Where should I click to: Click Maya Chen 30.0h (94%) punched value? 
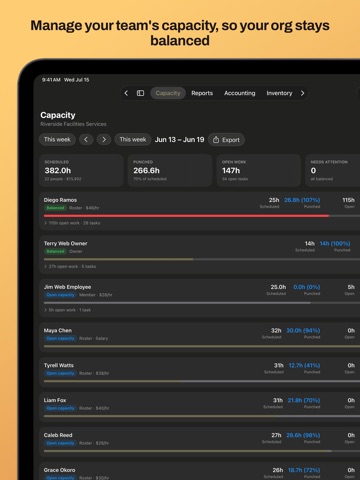[303, 330]
